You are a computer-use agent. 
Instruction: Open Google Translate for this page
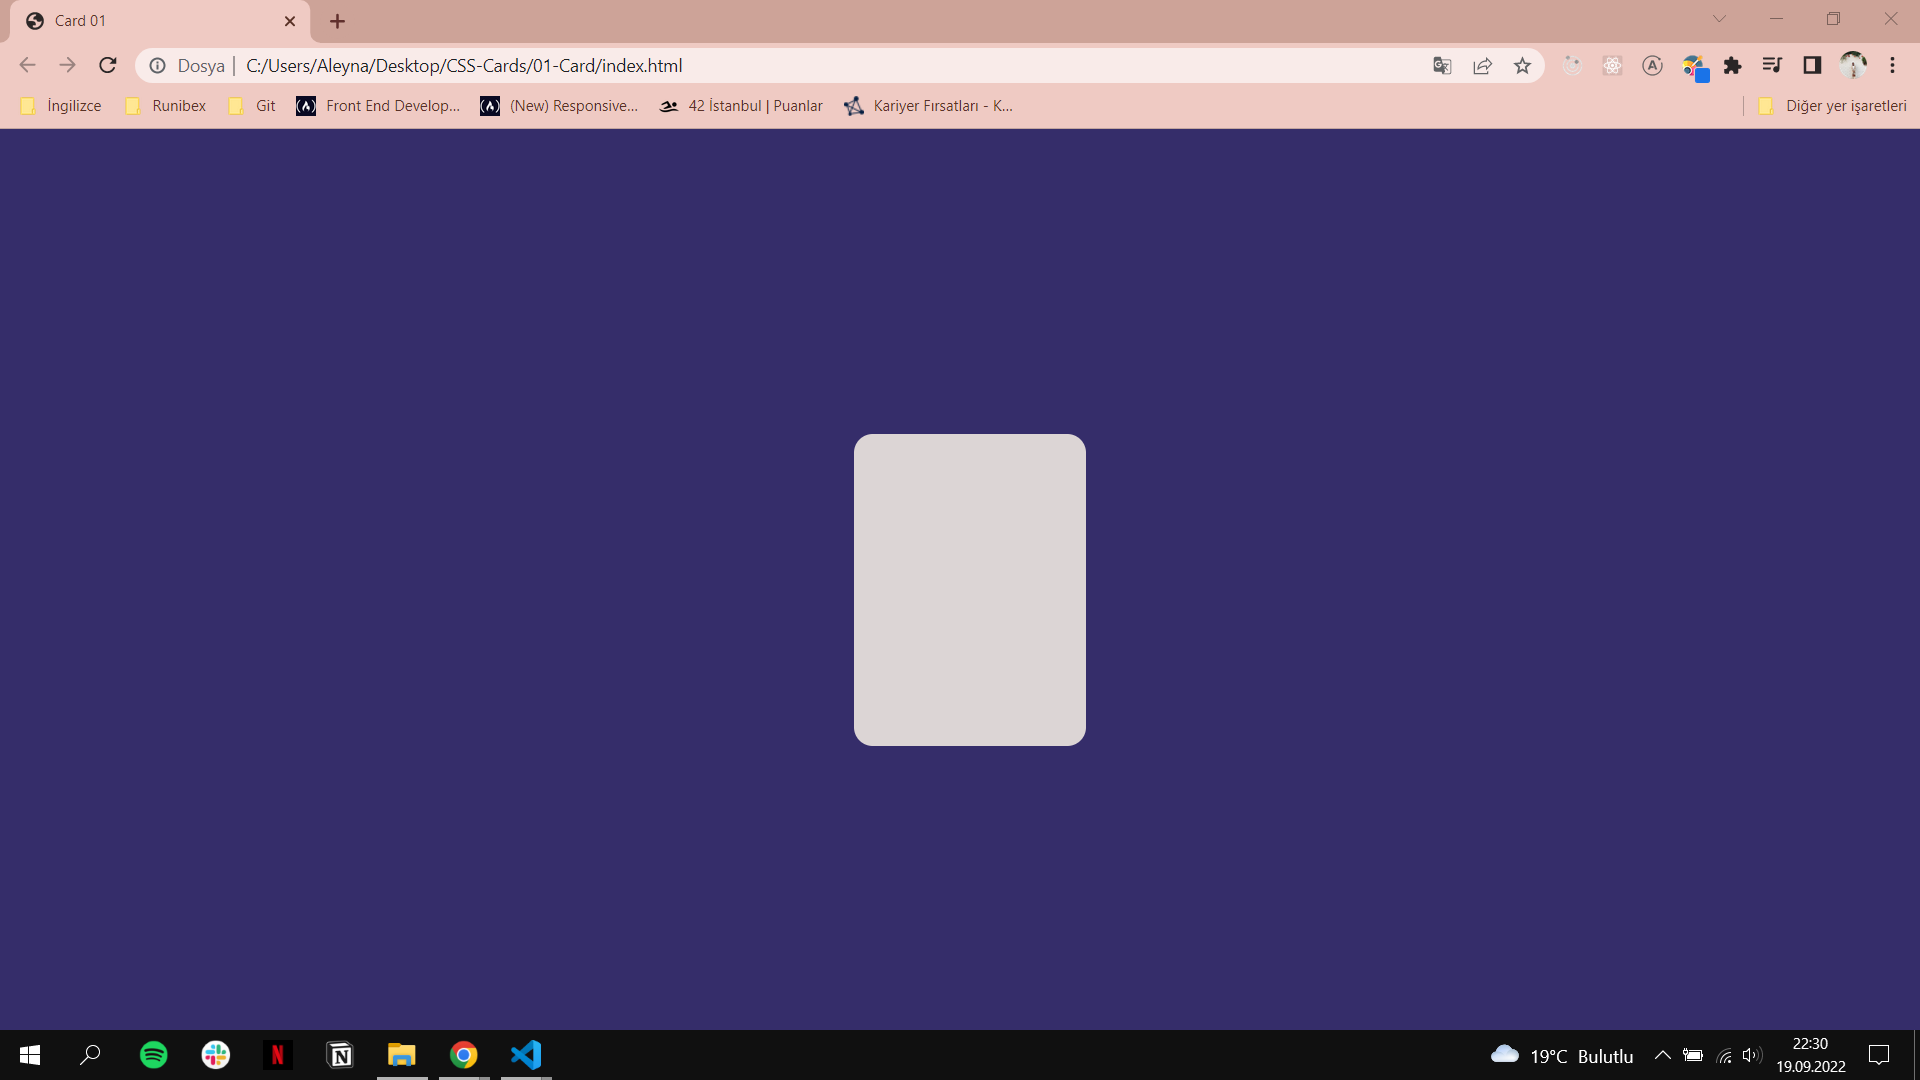coord(1442,65)
